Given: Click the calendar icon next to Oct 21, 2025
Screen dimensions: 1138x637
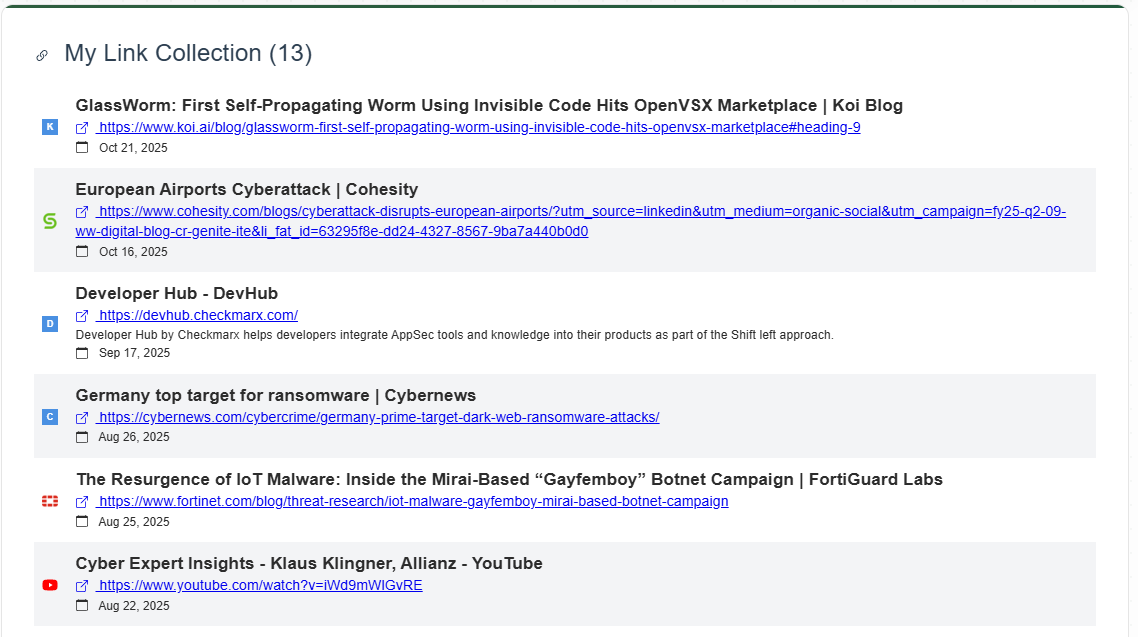Looking at the screenshot, I should [82, 147].
